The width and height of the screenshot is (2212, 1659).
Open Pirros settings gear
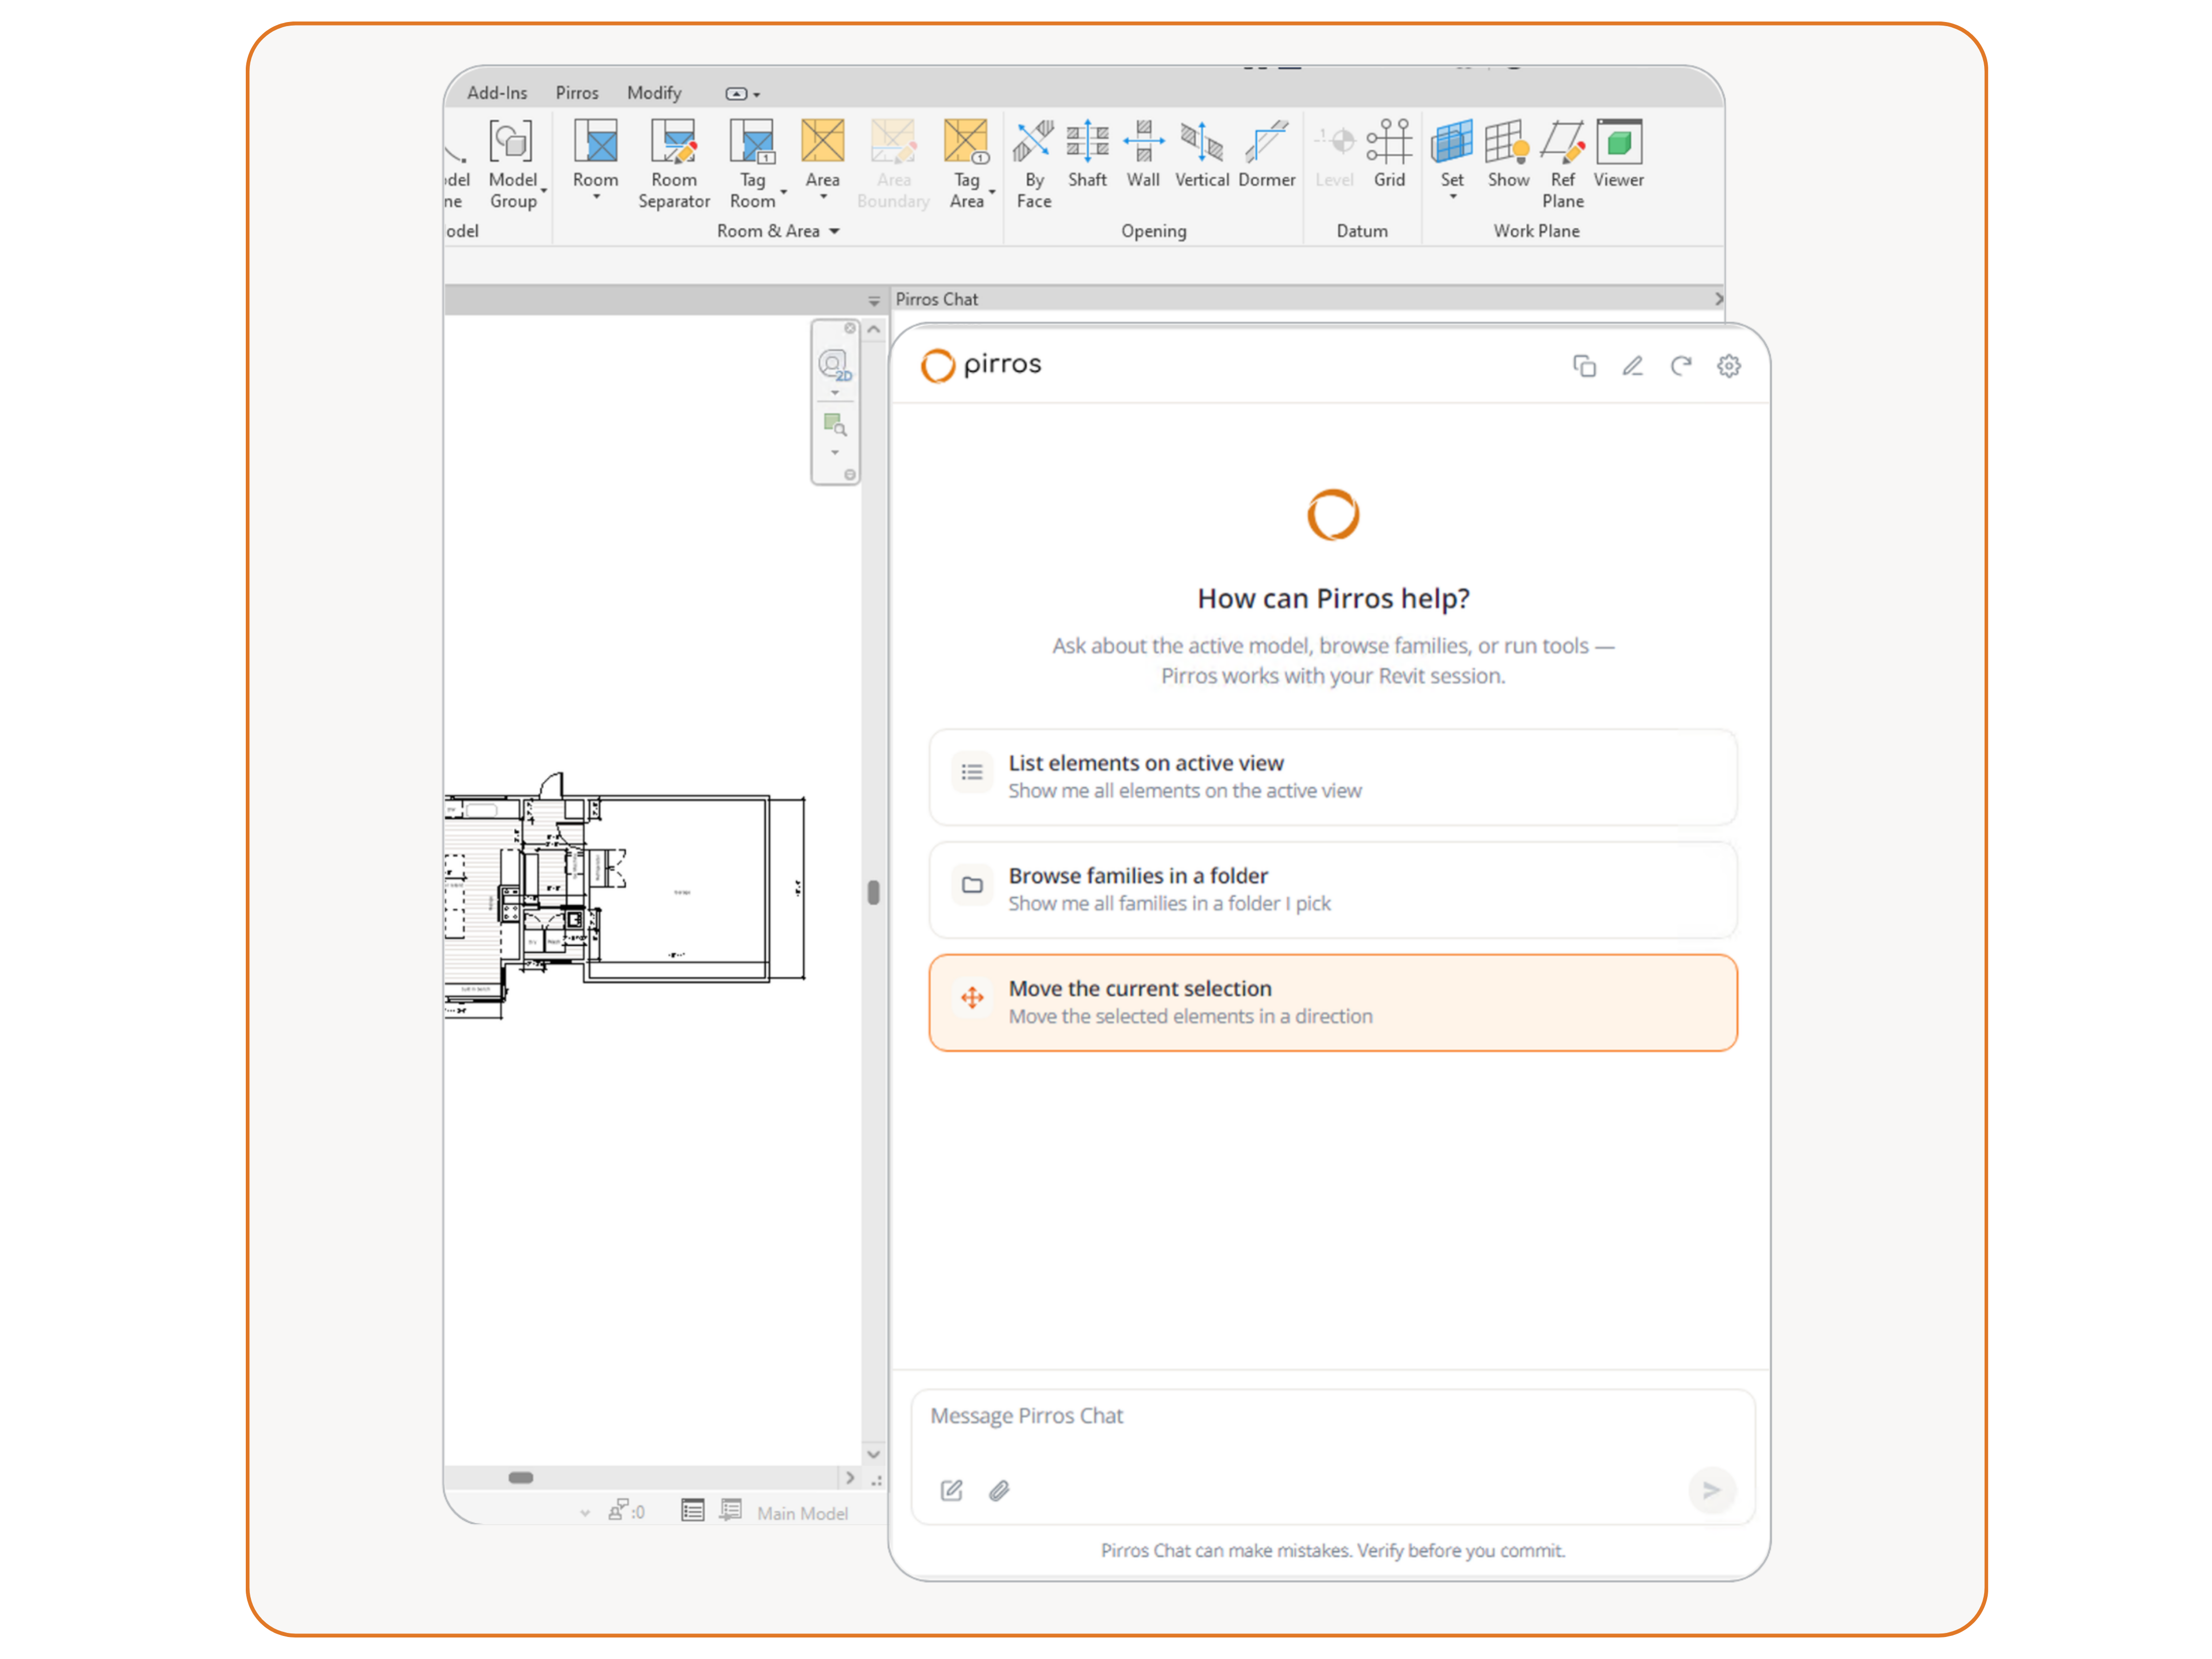1729,366
